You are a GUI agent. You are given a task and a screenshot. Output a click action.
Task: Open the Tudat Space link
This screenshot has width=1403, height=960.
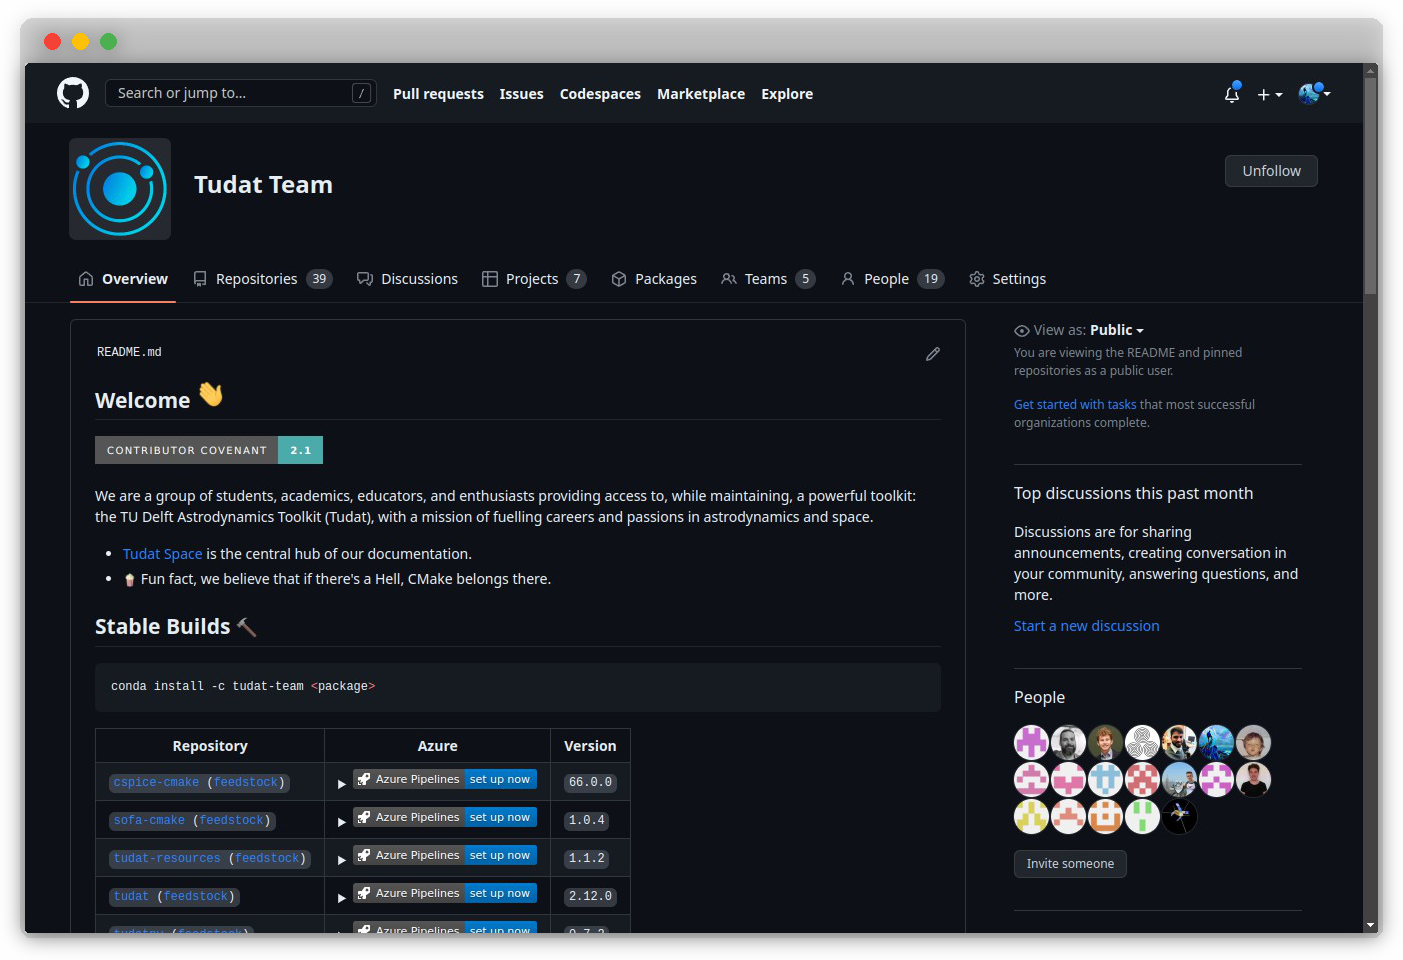(162, 554)
